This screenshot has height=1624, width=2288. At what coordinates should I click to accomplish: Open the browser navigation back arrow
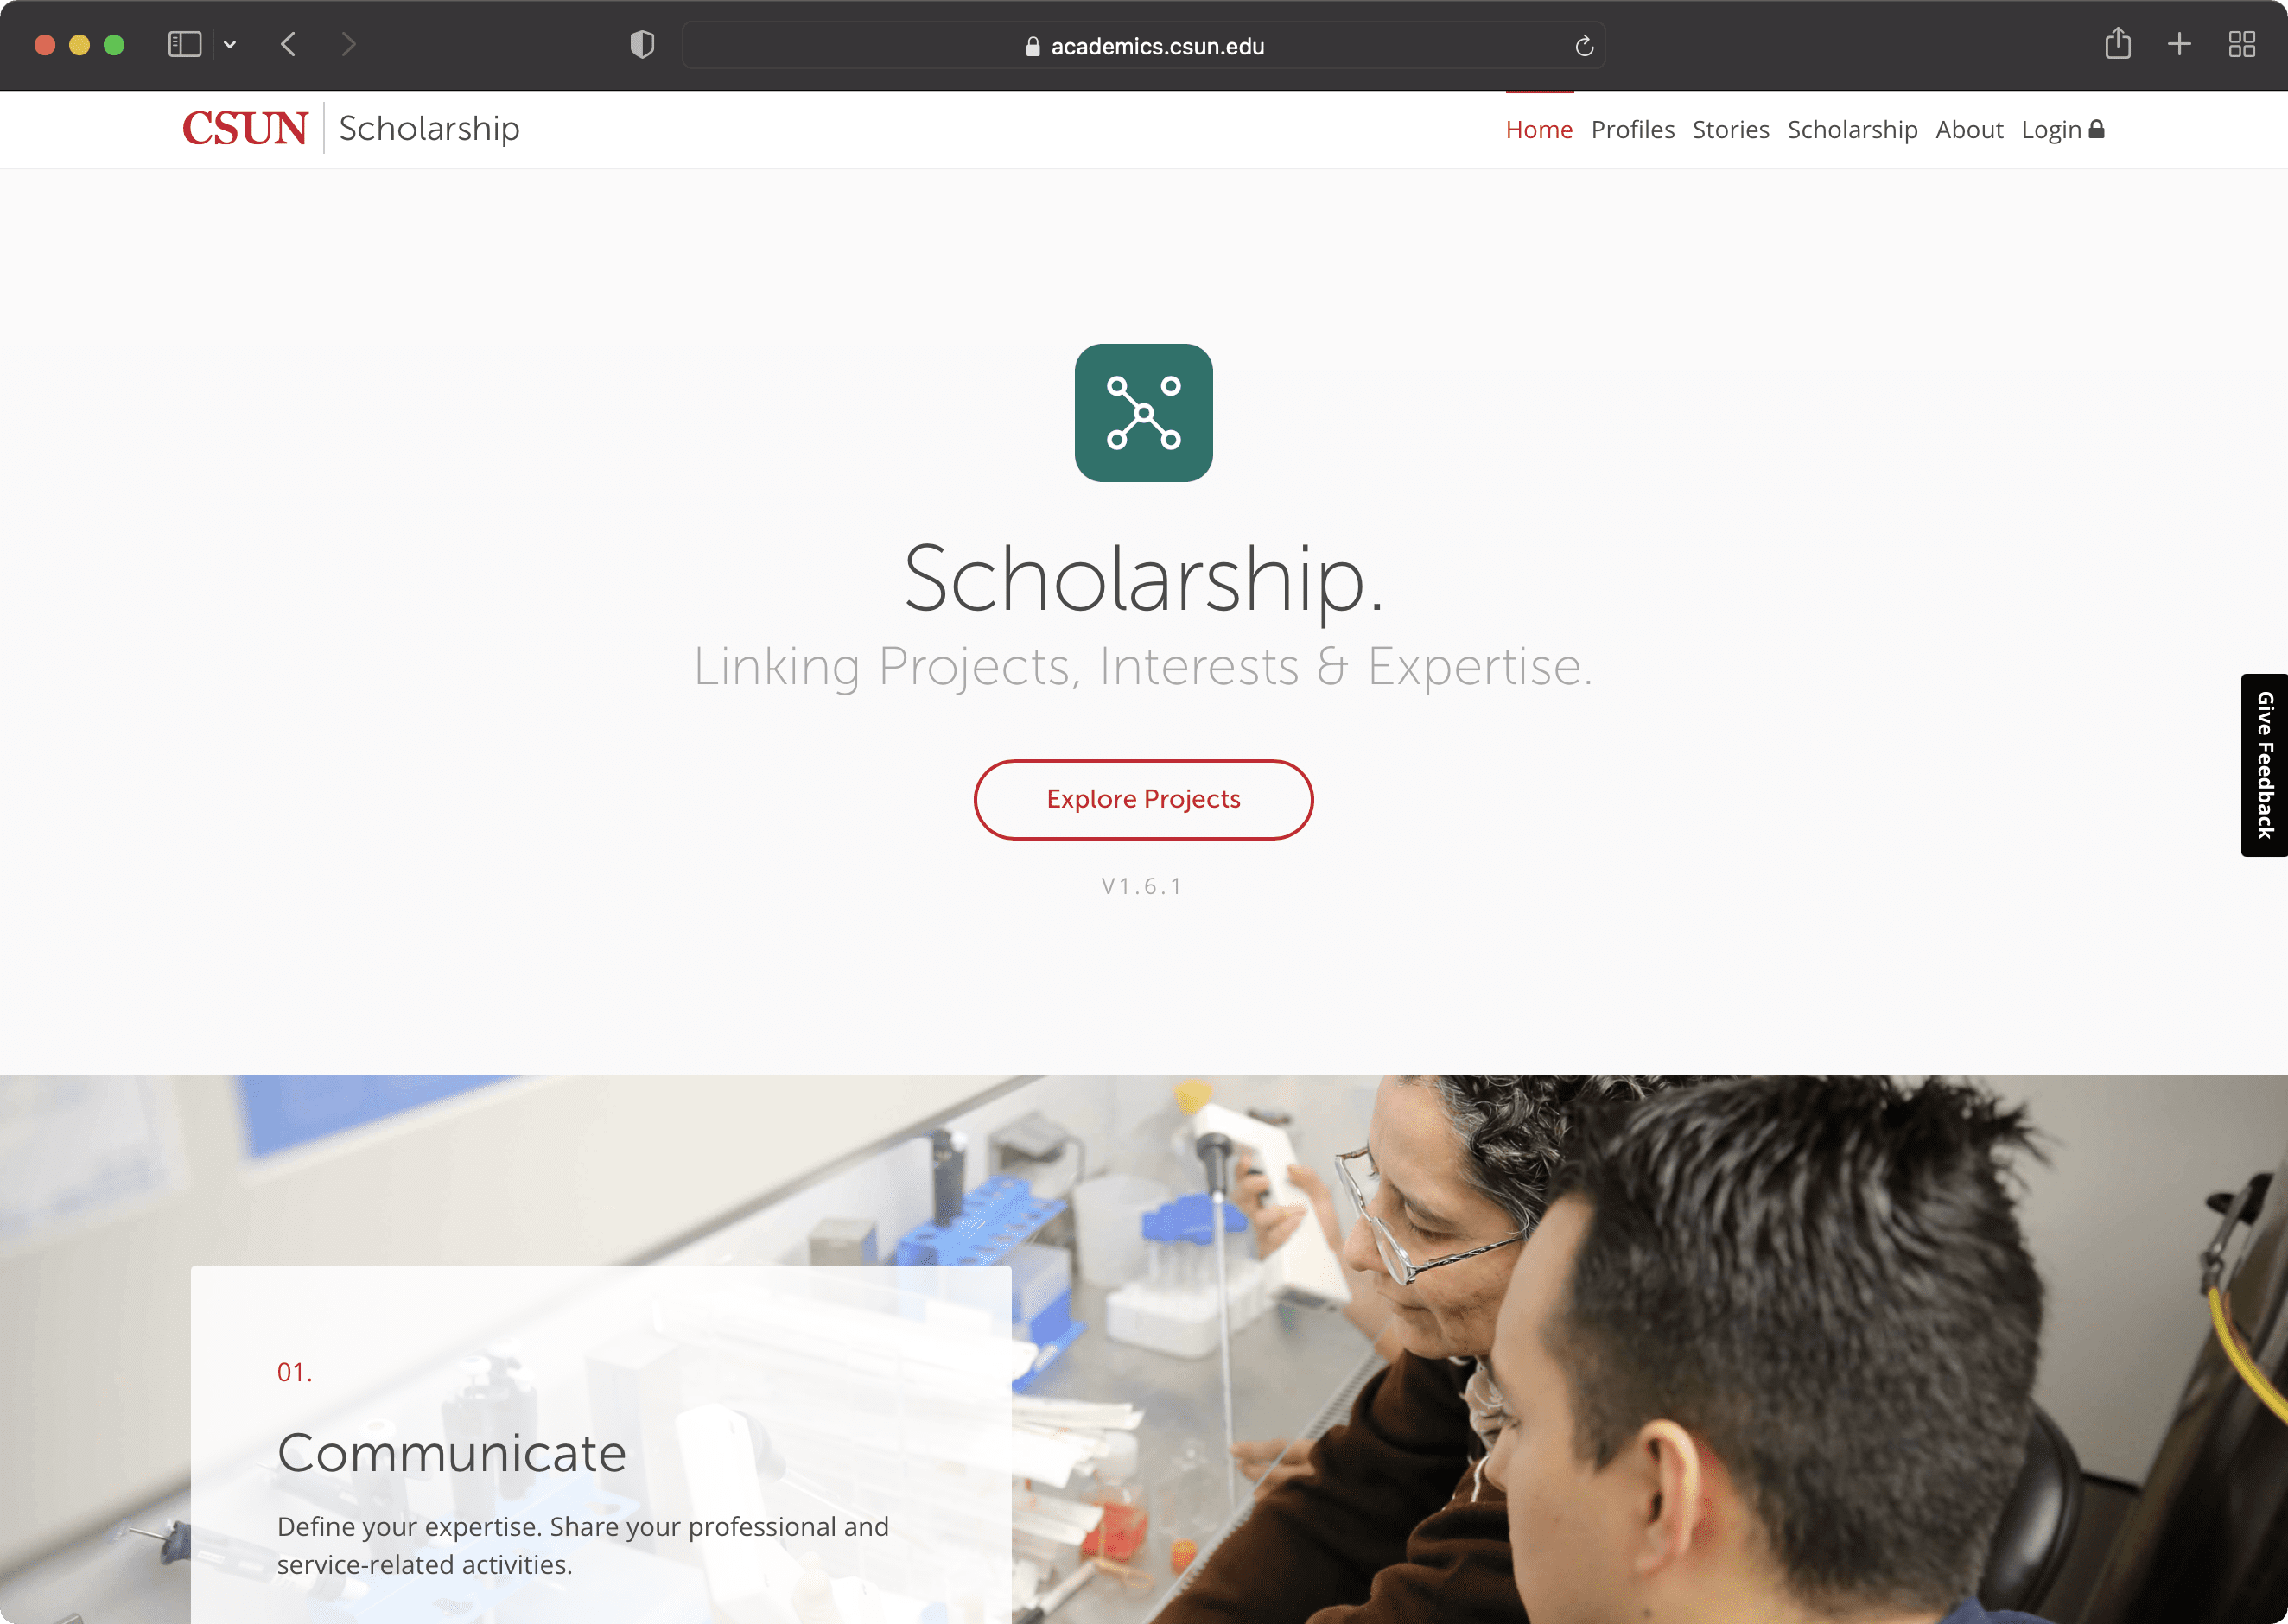click(289, 44)
